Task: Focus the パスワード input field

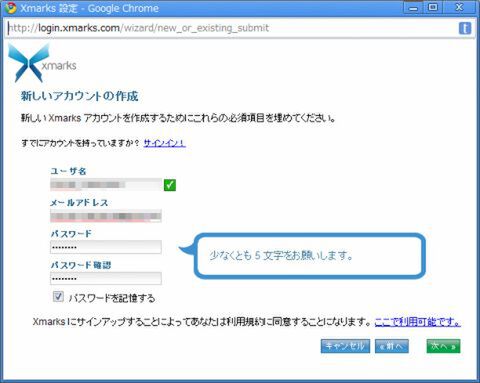Action: (x=106, y=247)
